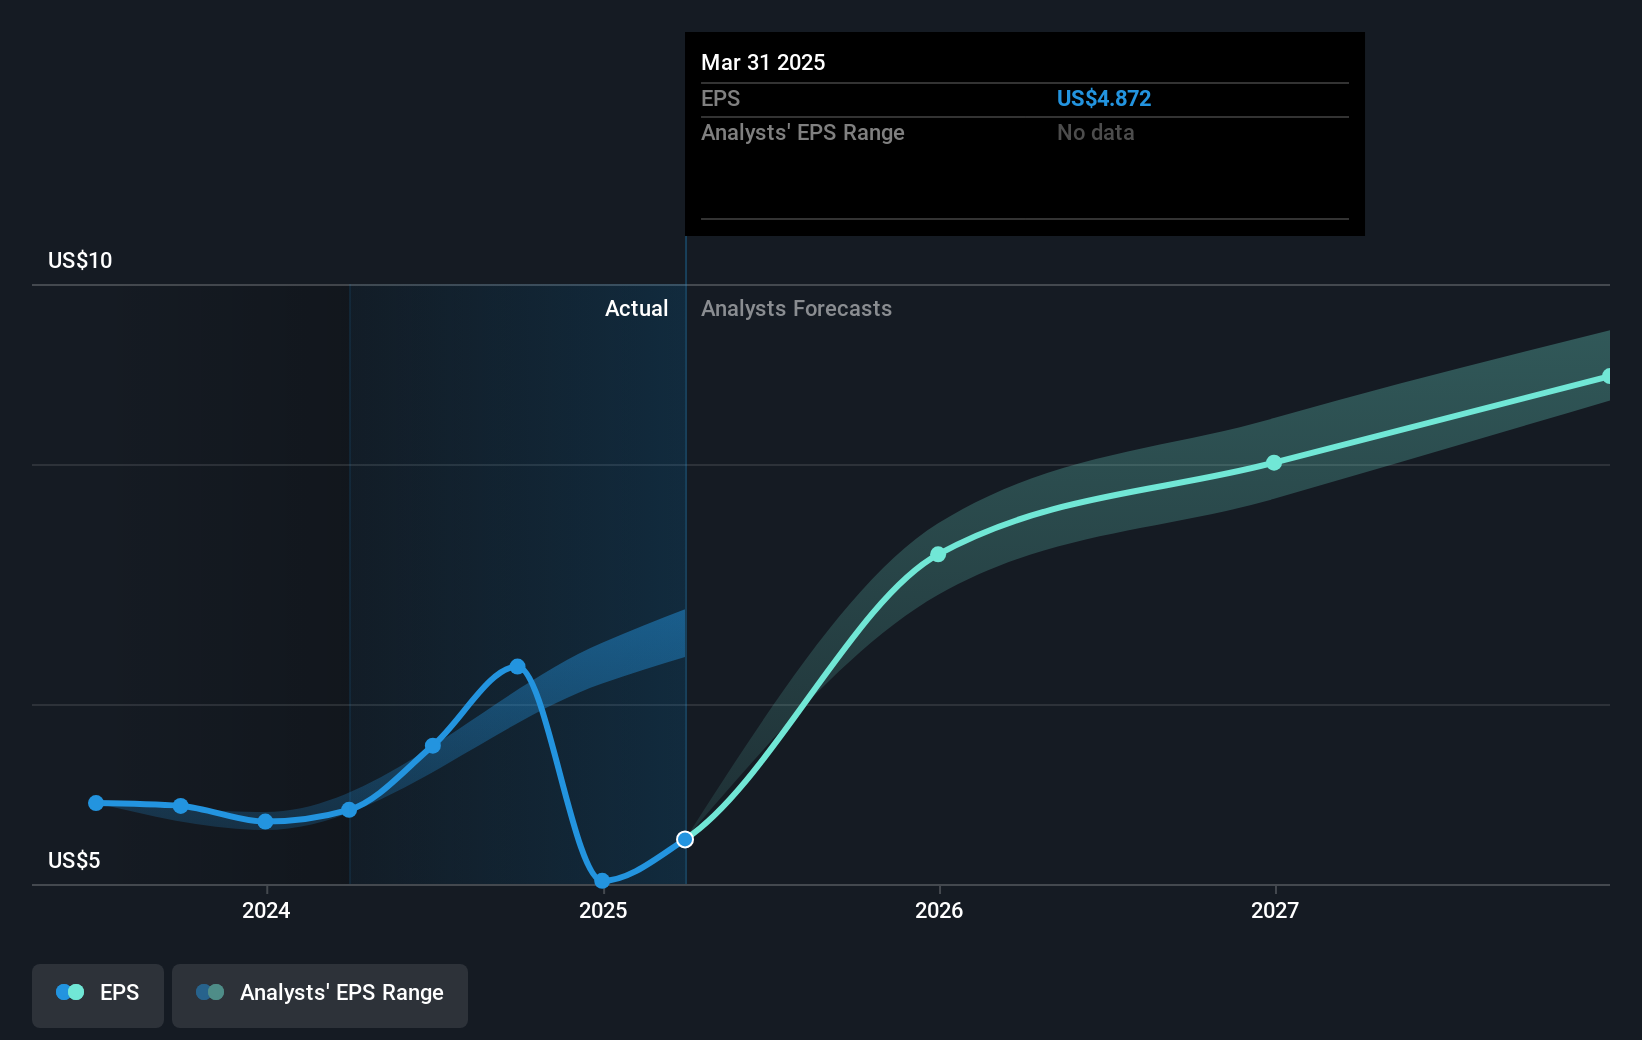The height and width of the screenshot is (1040, 1642).
Task: Toggle the EPS legend series button
Action: (98, 995)
